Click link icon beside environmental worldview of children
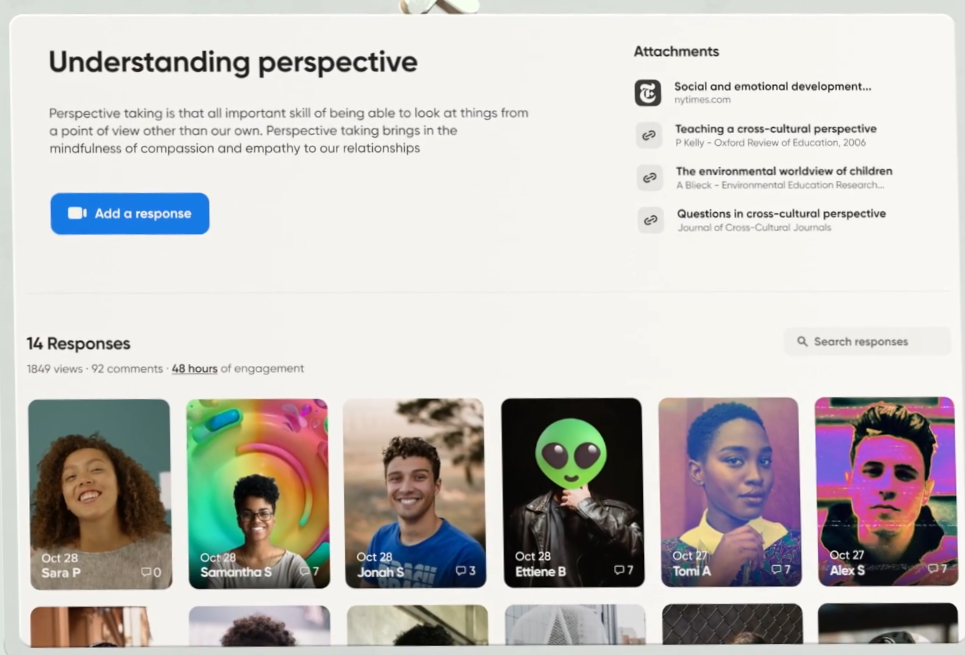965x655 pixels. (649, 177)
